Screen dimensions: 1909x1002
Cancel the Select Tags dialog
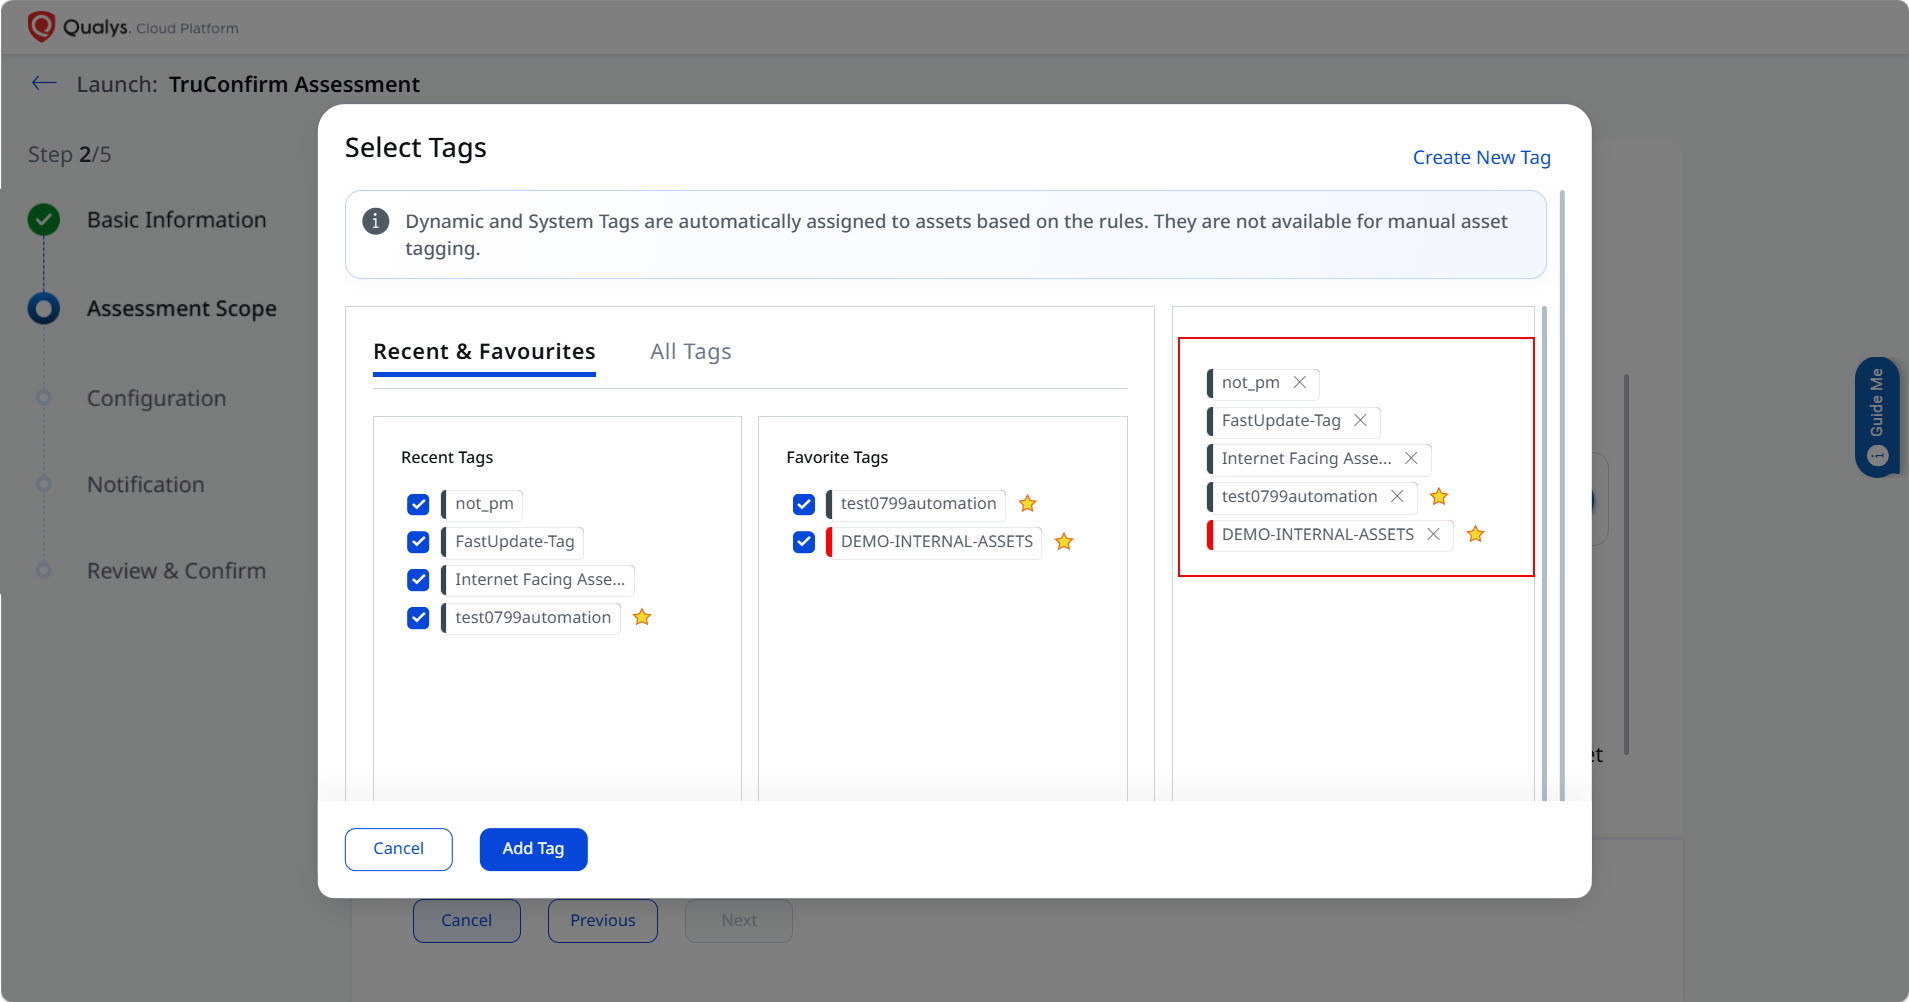398,849
